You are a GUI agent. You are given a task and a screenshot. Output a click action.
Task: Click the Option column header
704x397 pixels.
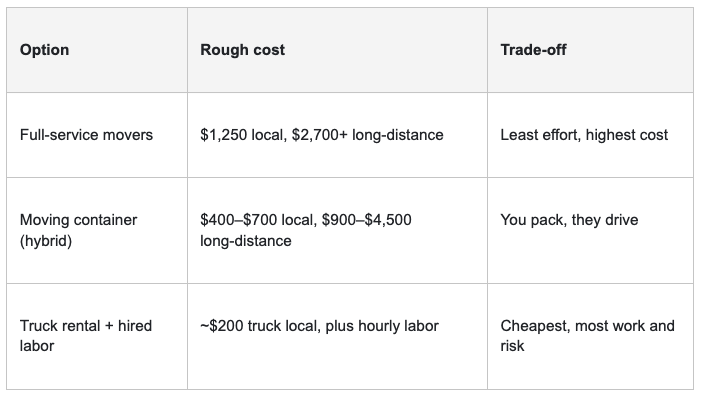pyautogui.click(x=97, y=50)
